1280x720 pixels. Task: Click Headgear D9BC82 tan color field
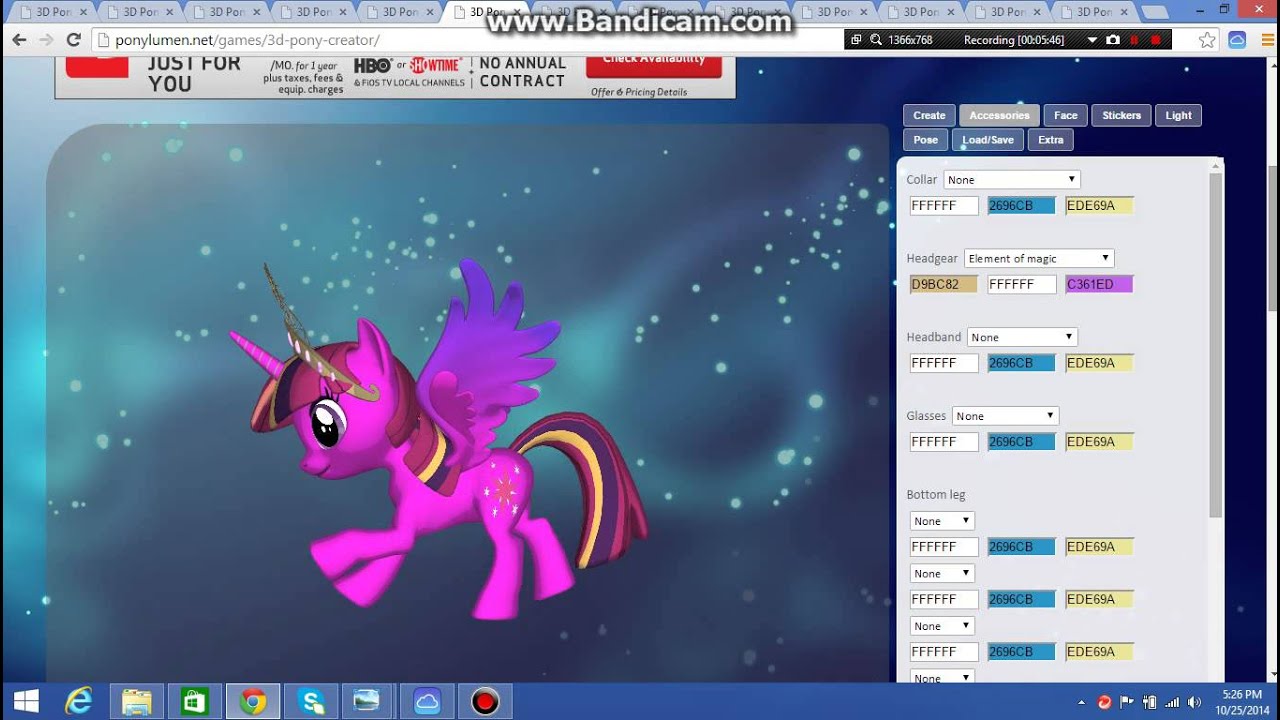(x=944, y=284)
